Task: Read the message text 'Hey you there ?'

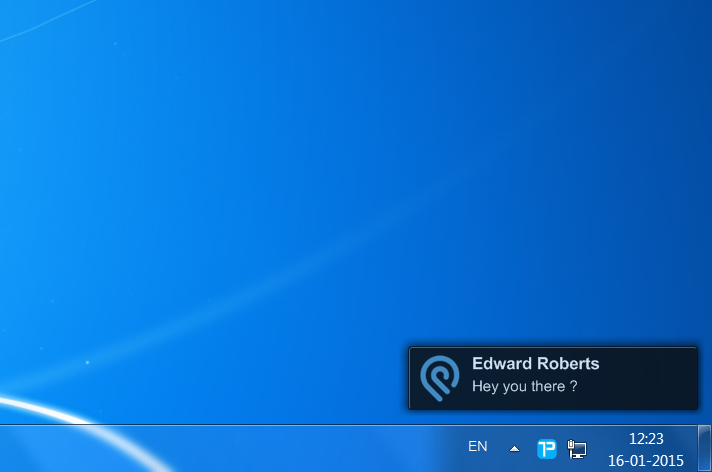Action: (x=524, y=387)
